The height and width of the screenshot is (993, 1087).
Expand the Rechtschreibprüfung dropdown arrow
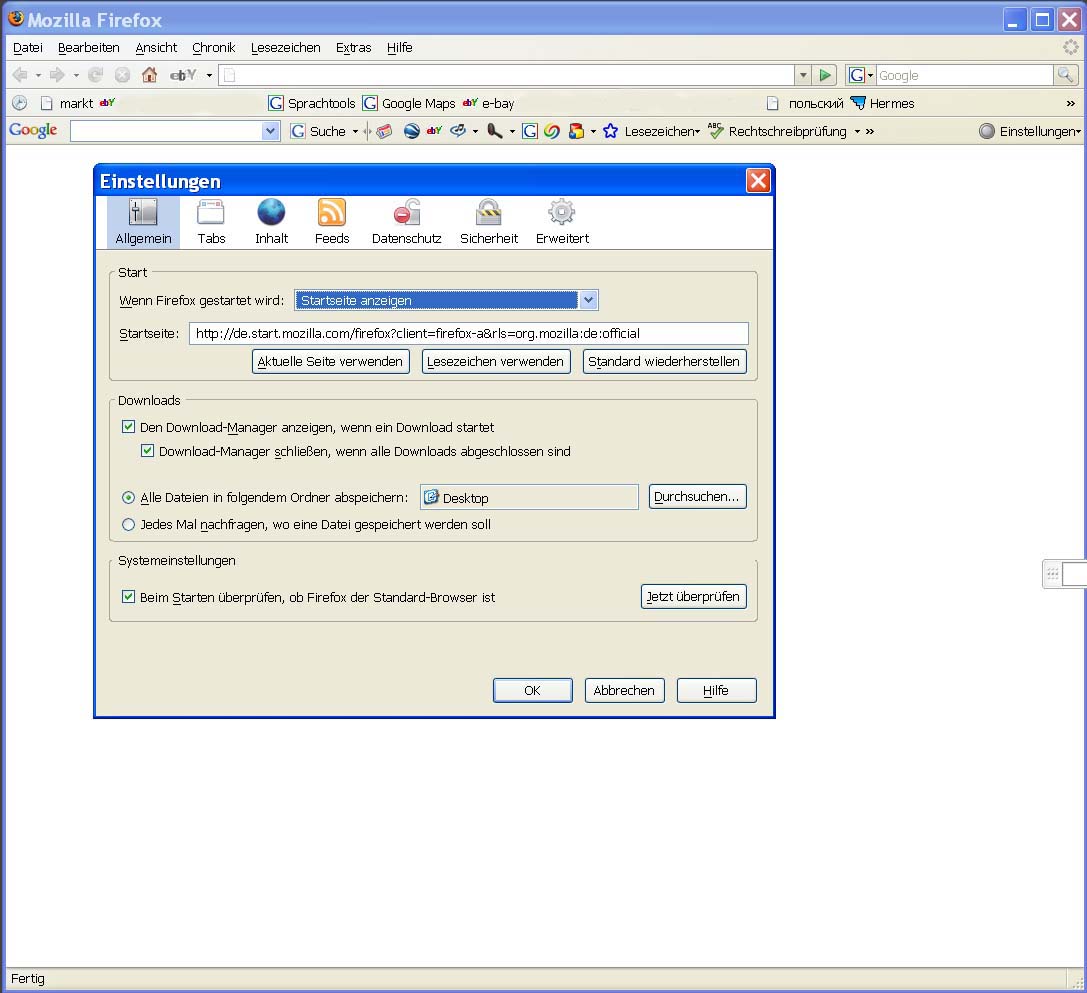click(857, 131)
